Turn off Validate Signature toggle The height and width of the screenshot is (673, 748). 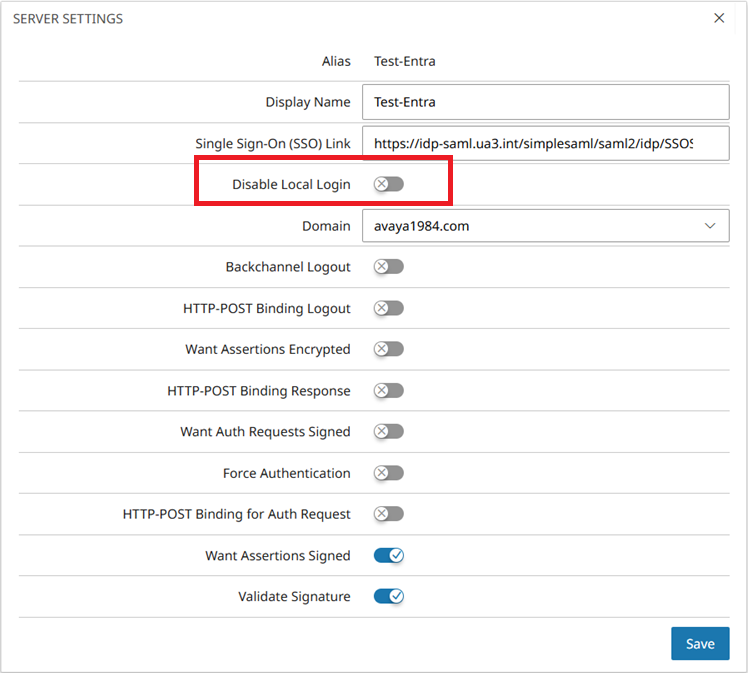tap(388, 596)
